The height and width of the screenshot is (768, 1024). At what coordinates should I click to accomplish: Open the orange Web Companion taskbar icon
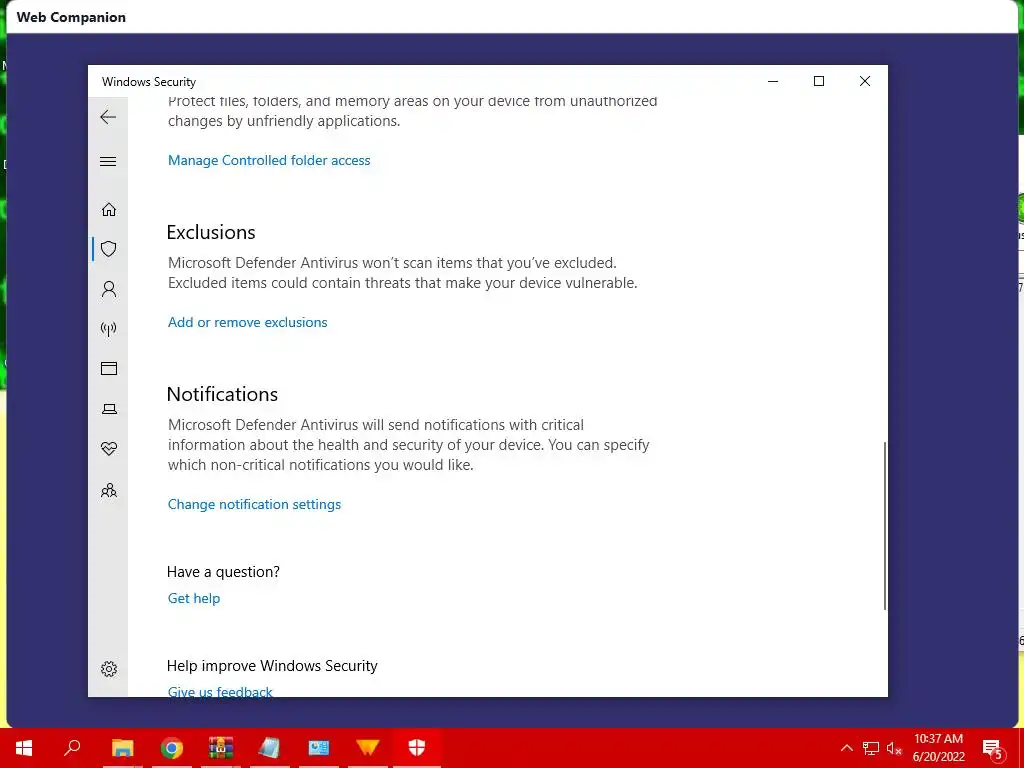368,748
